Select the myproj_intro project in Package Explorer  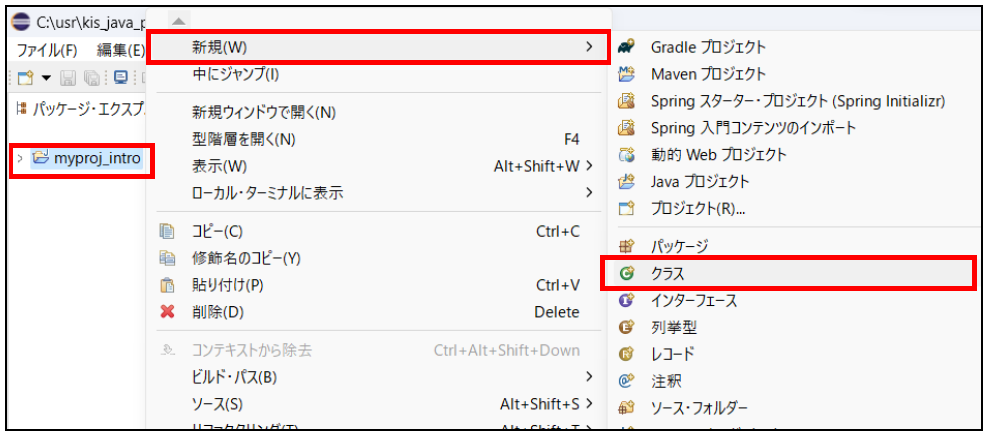coord(97,158)
